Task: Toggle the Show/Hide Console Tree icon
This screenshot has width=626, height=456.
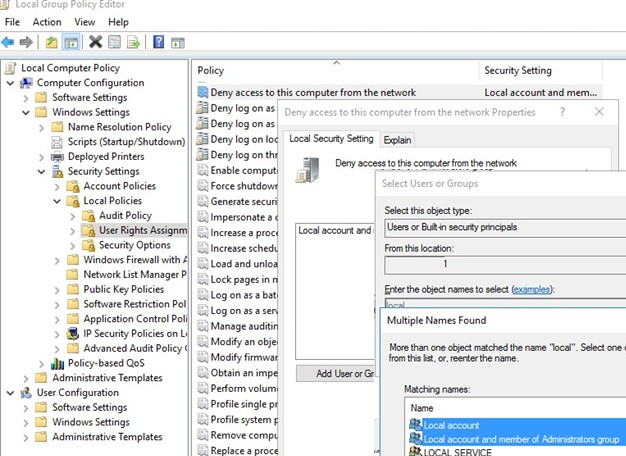Action: click(71, 42)
